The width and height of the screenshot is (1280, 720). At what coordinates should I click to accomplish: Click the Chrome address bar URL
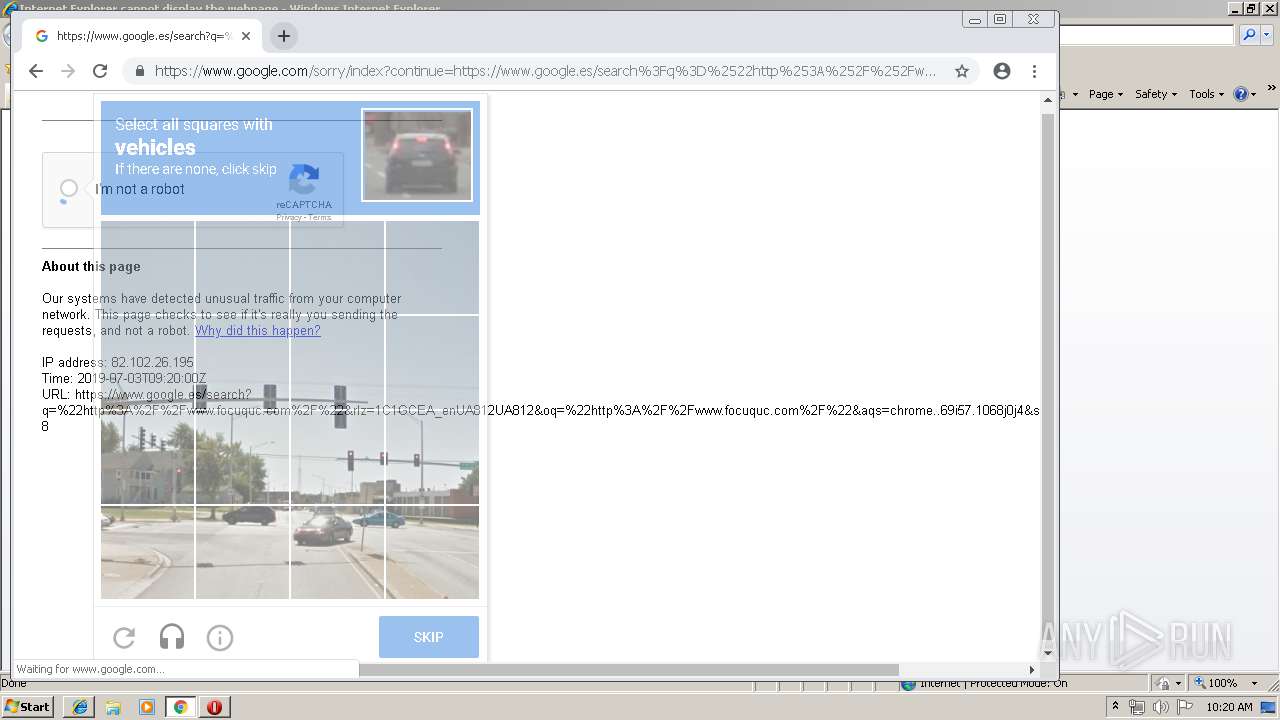(x=545, y=71)
